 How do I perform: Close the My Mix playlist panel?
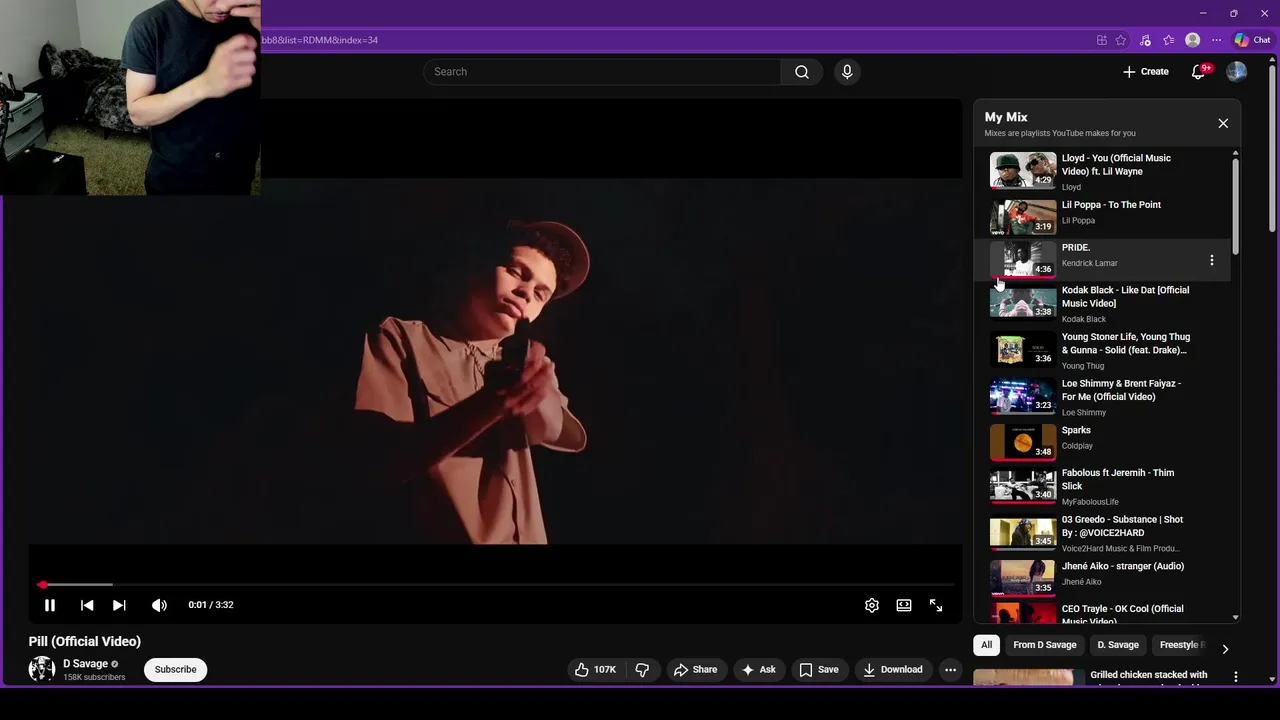tap(1223, 123)
